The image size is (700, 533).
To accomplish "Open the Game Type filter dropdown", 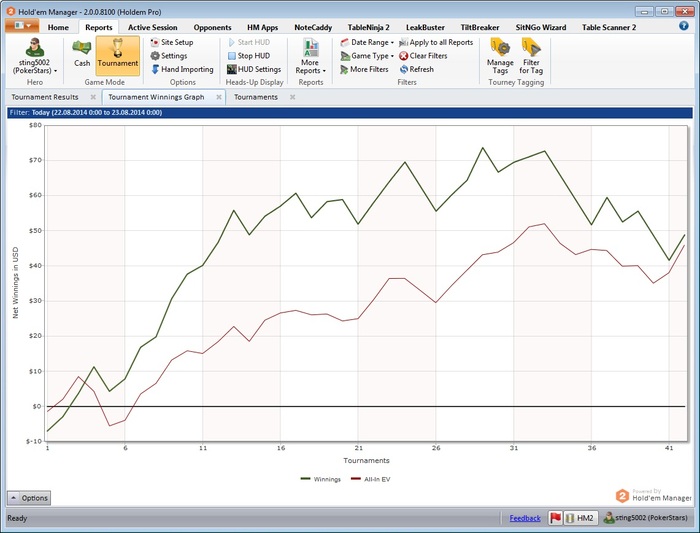I will 367,56.
